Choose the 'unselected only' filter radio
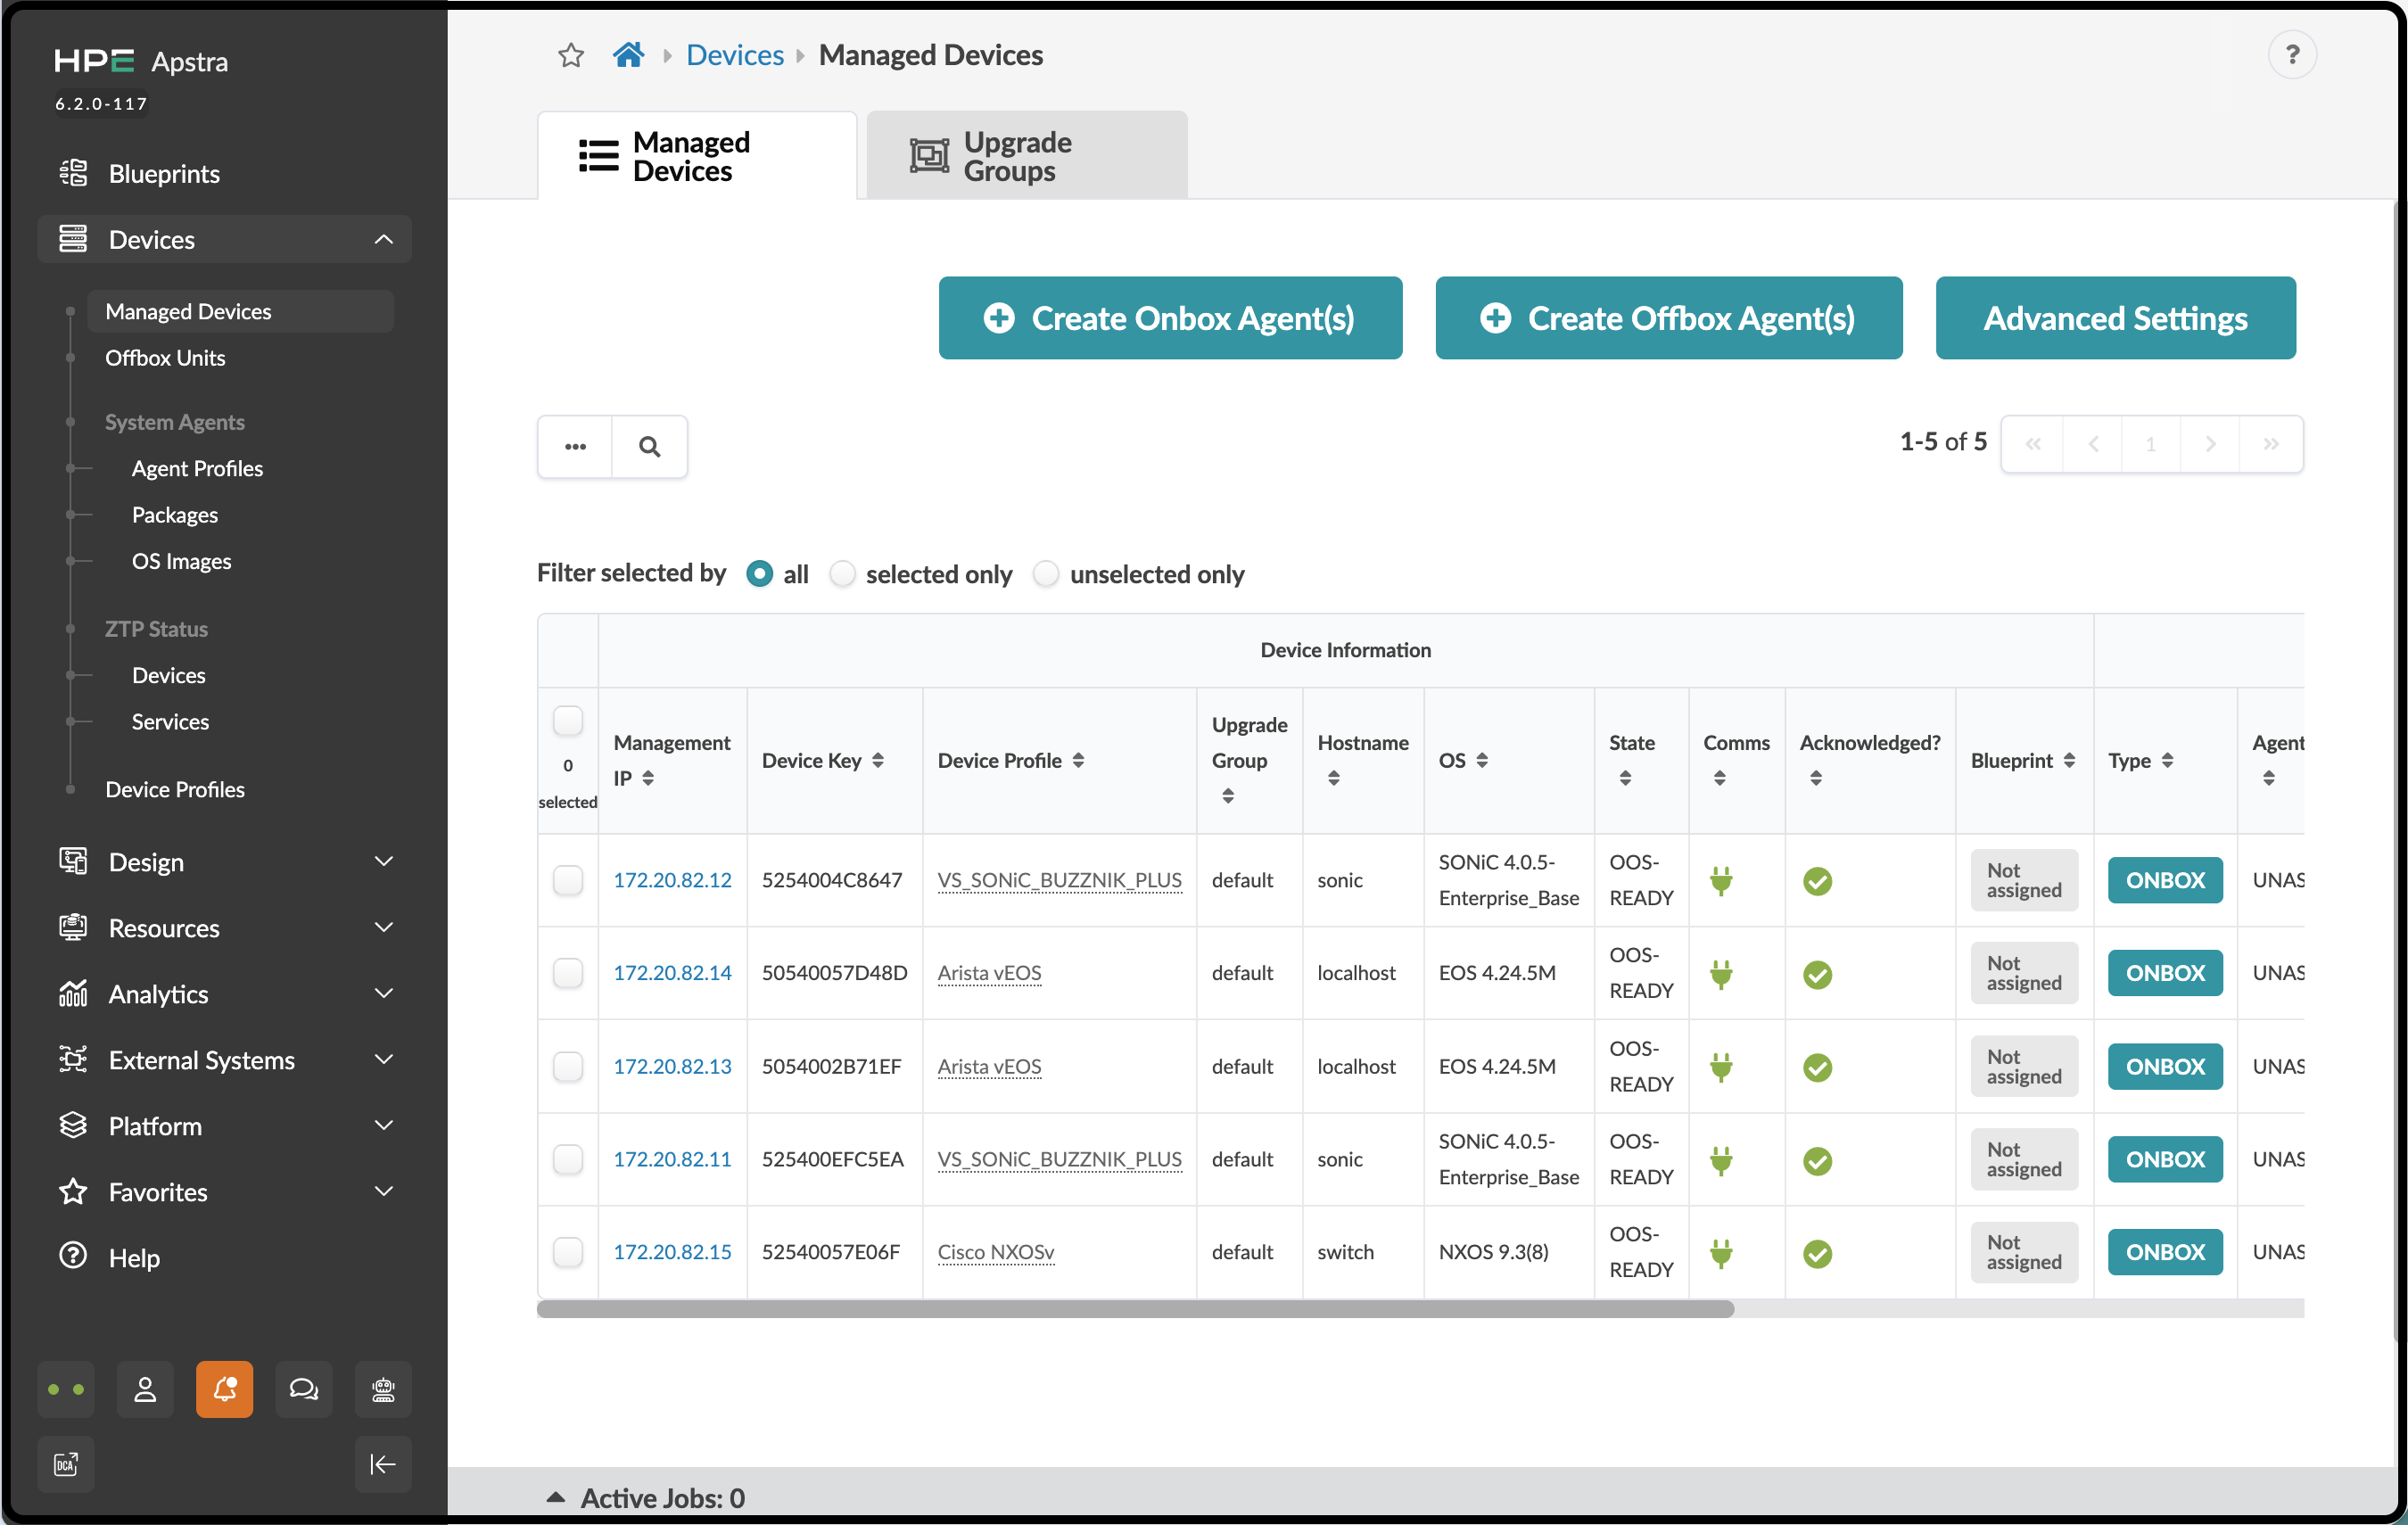Image resolution: width=2408 pixels, height=1525 pixels. pos(1046,574)
